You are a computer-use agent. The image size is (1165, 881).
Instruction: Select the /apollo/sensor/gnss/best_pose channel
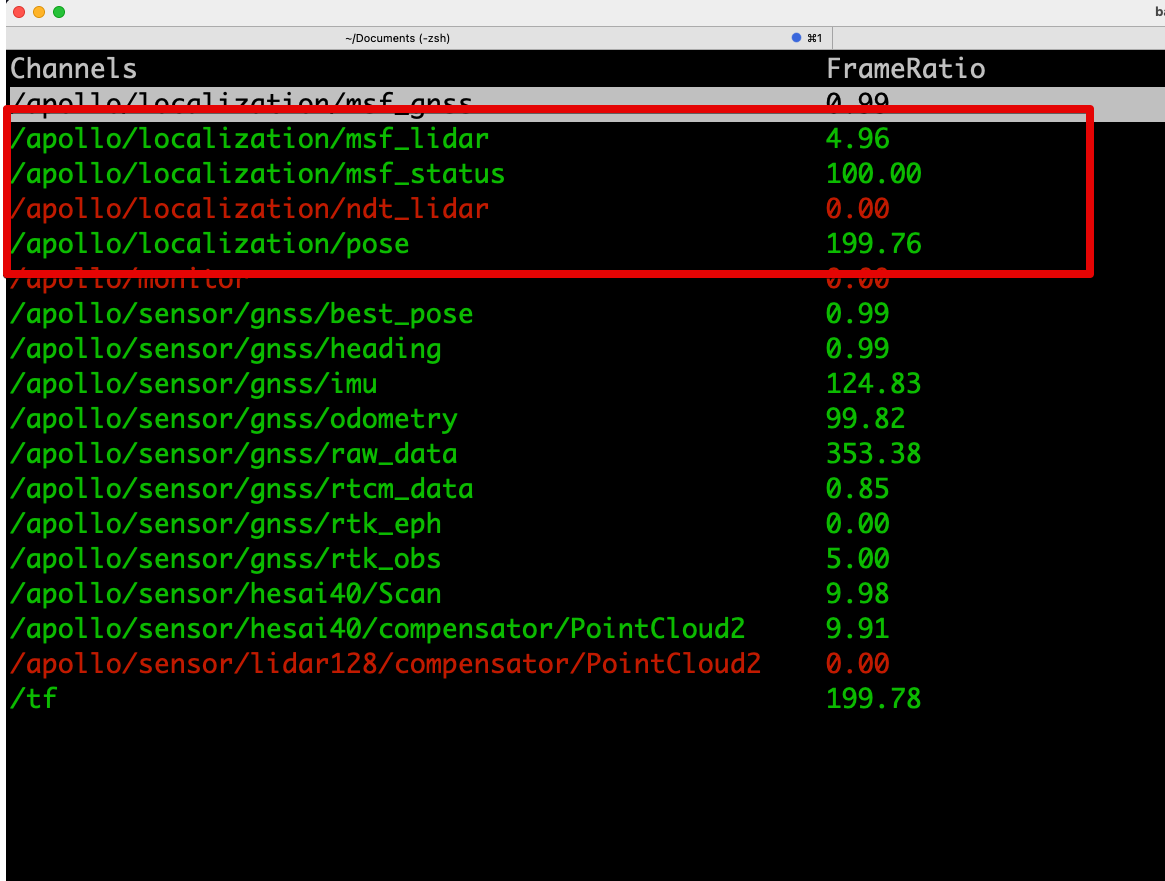241,314
